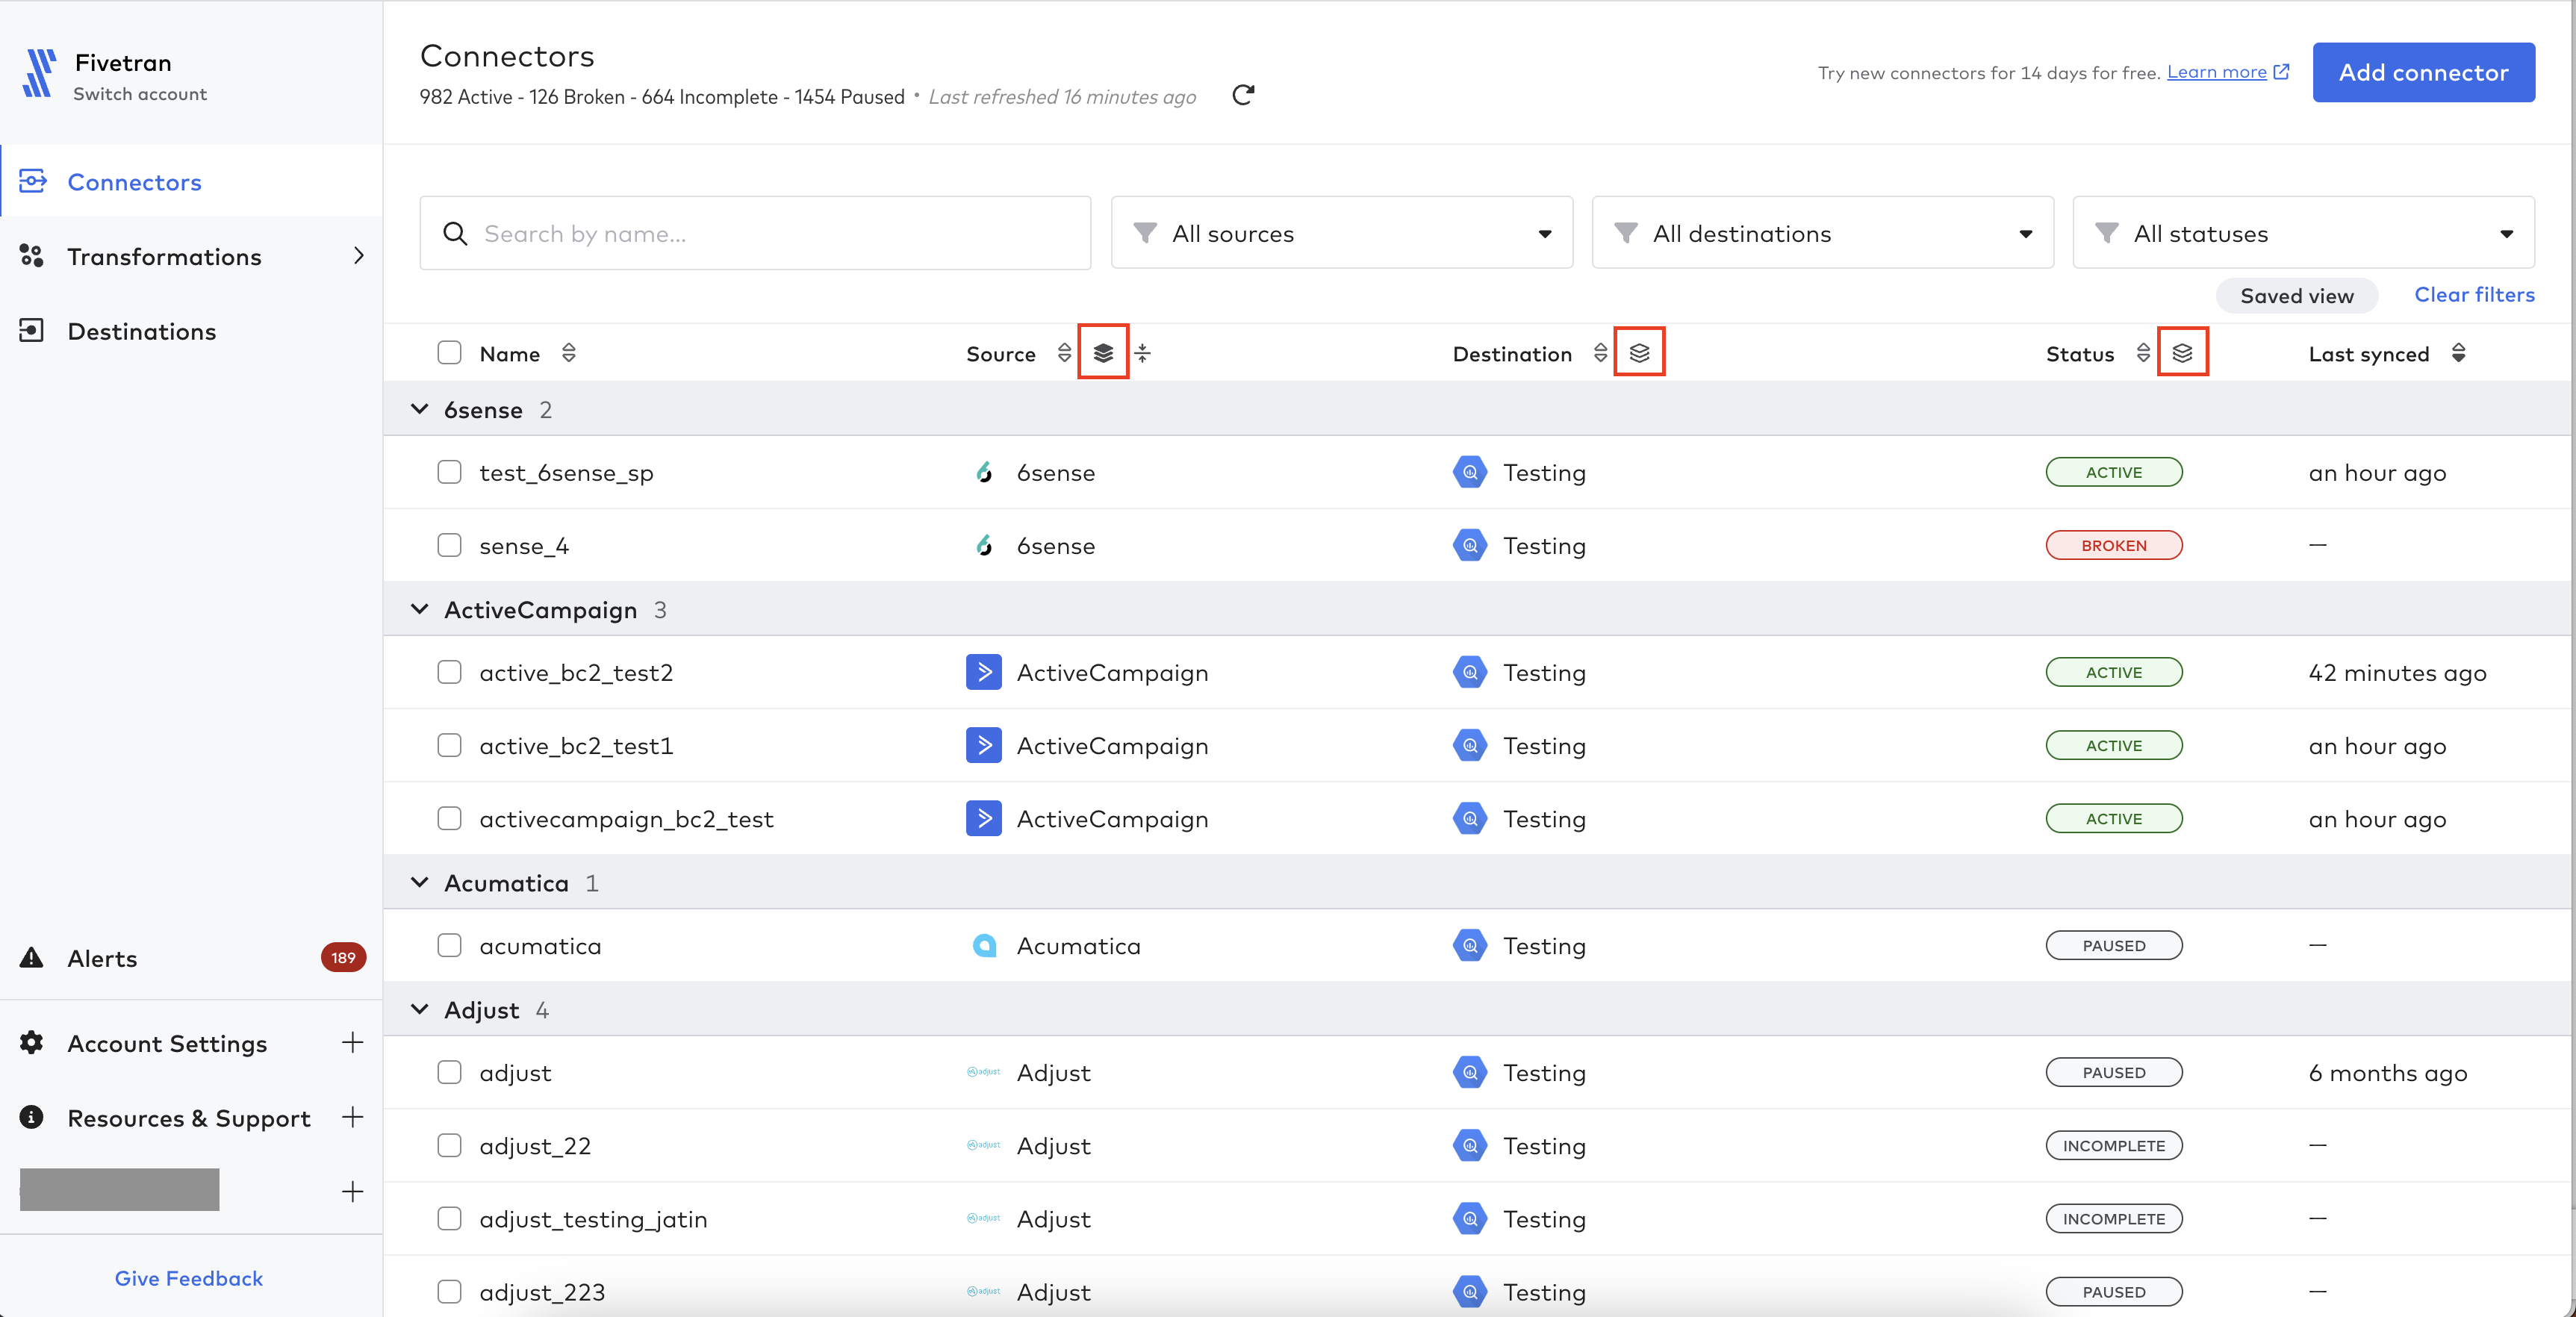
Task: Tick the activecampaign_bc2_test checkbox
Action: click(449, 818)
